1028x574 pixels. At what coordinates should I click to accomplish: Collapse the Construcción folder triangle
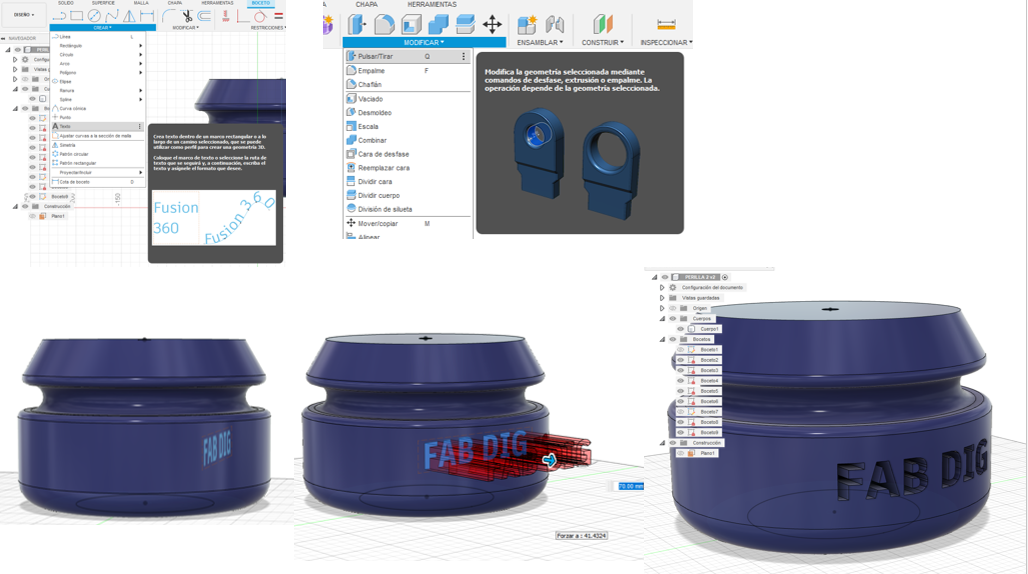point(662,443)
